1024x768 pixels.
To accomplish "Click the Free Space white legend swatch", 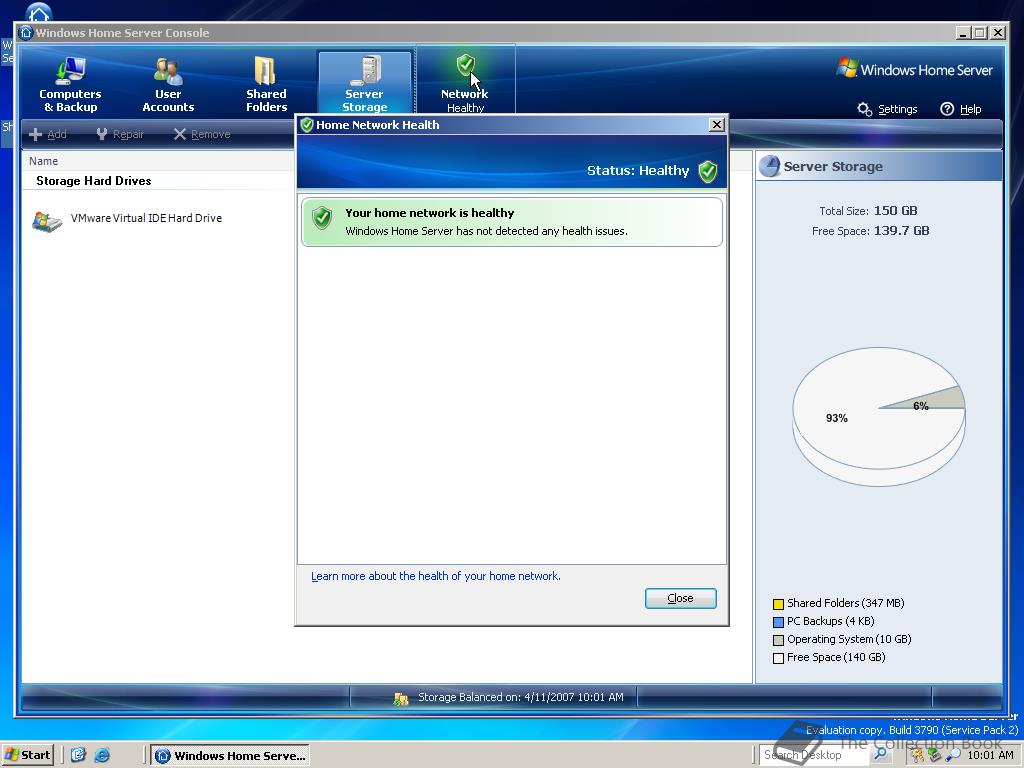I will click(778, 658).
